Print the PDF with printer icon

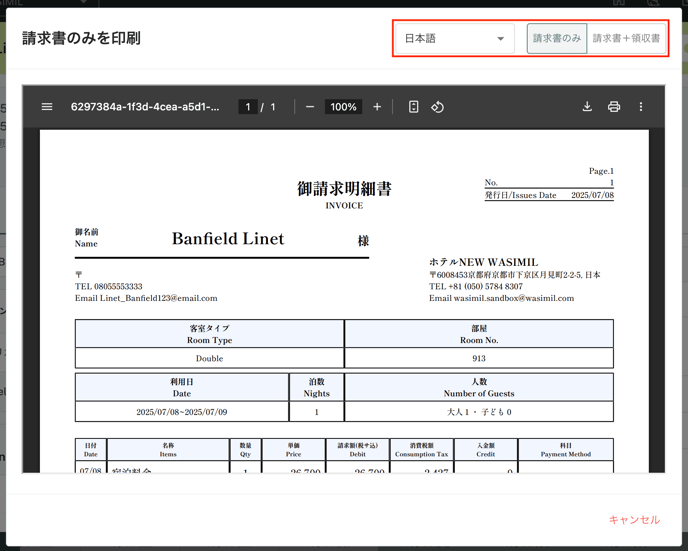(x=614, y=107)
